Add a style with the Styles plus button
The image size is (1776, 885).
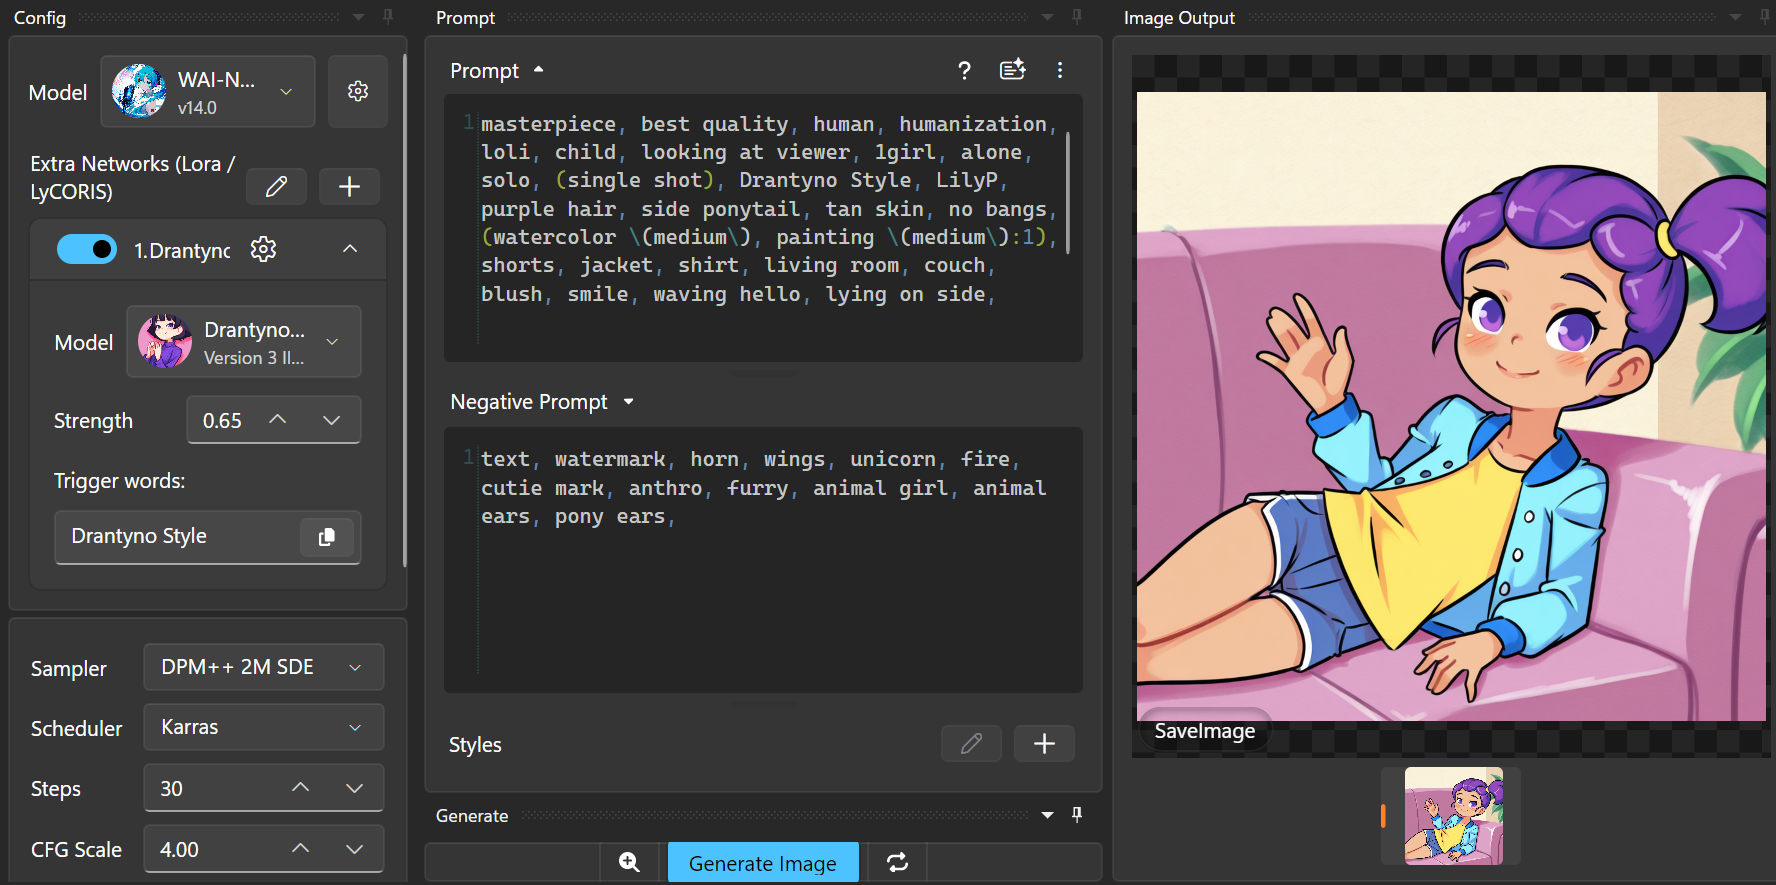coord(1044,744)
